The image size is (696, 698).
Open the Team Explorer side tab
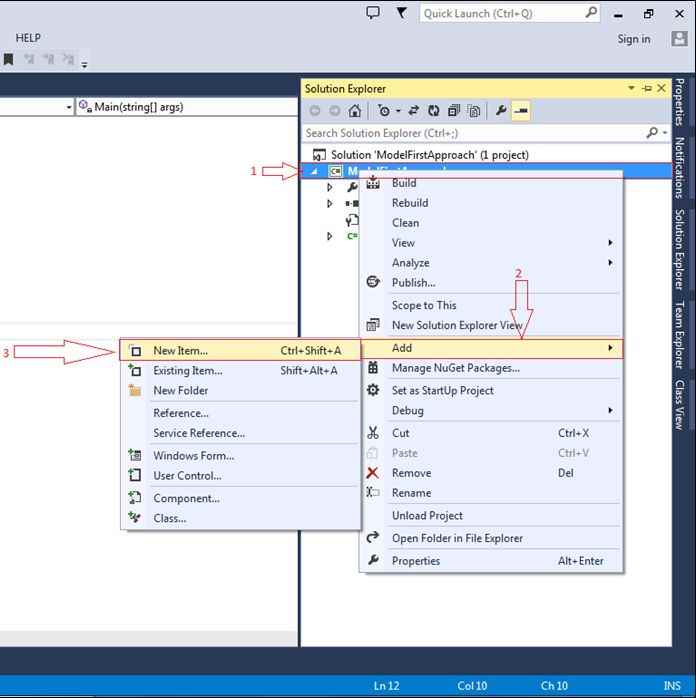pos(680,335)
